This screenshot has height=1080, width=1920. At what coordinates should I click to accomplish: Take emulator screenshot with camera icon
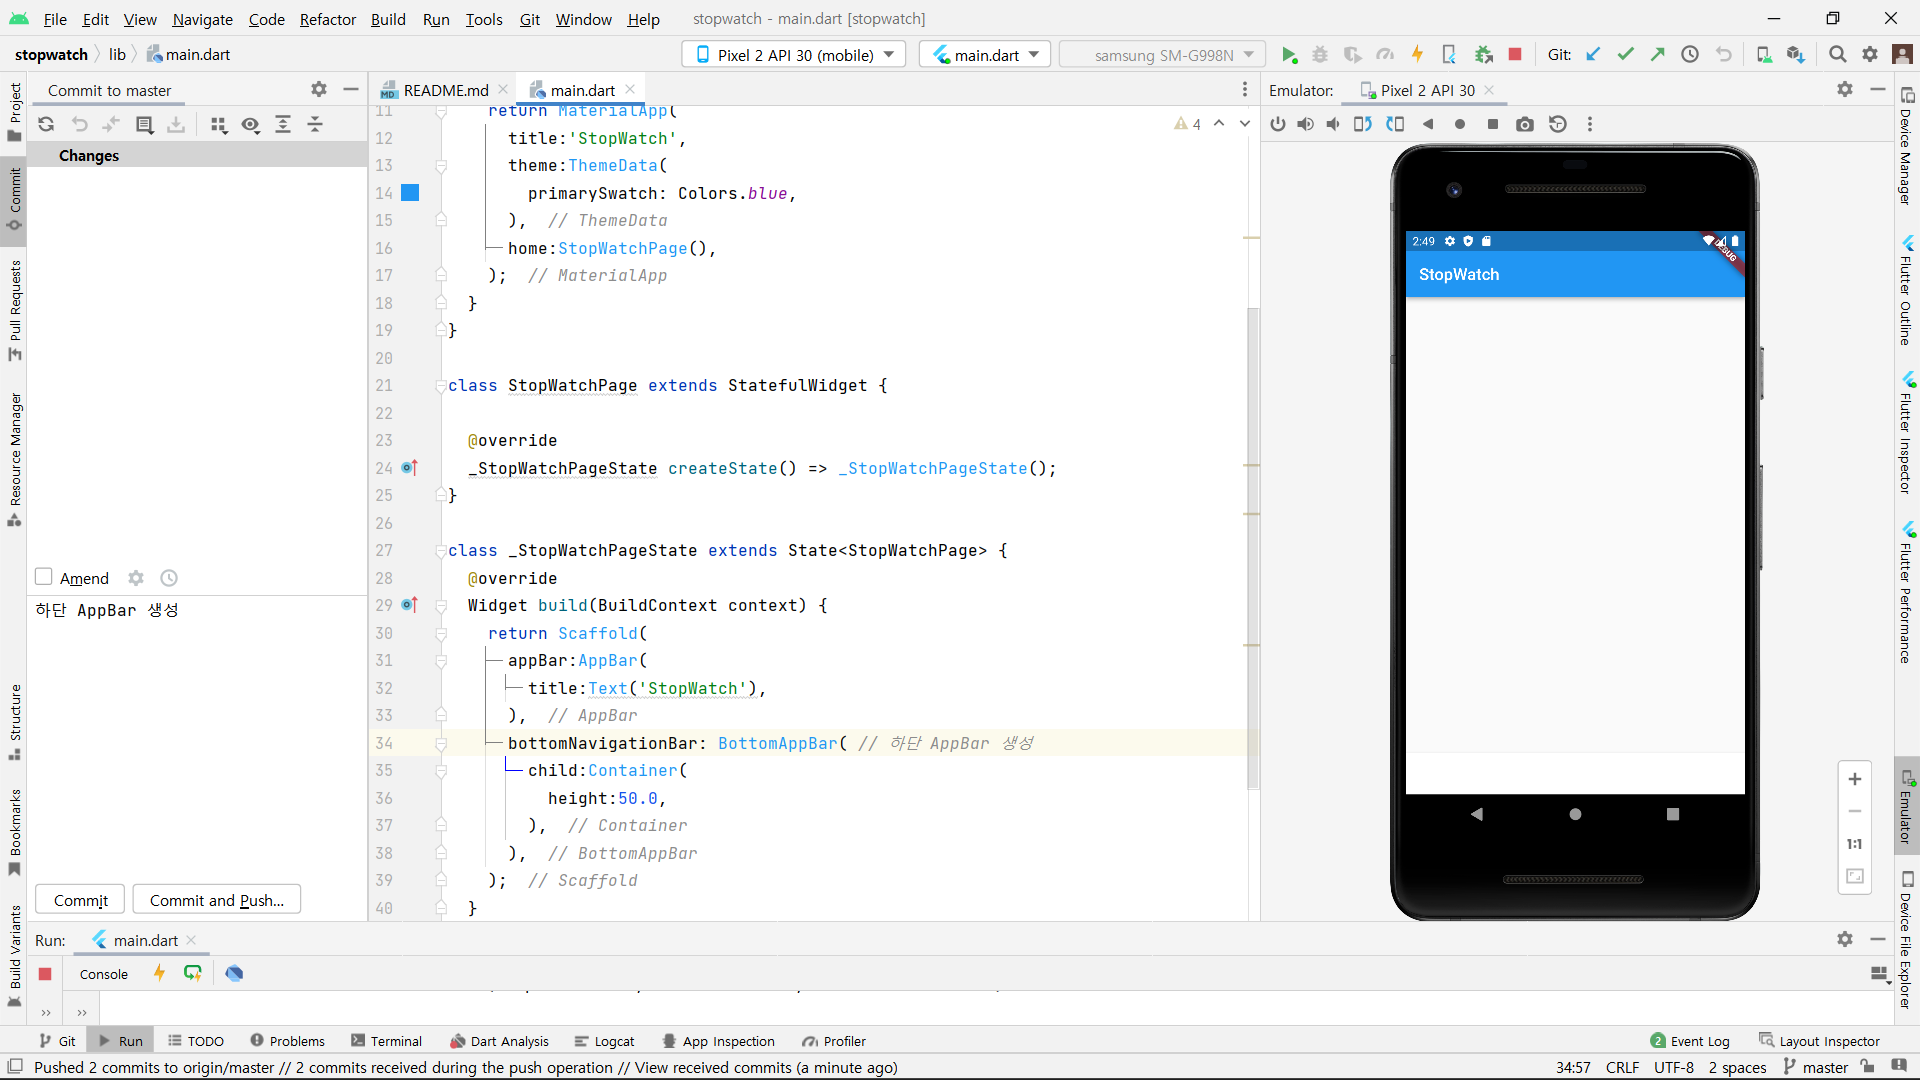pyautogui.click(x=1524, y=124)
